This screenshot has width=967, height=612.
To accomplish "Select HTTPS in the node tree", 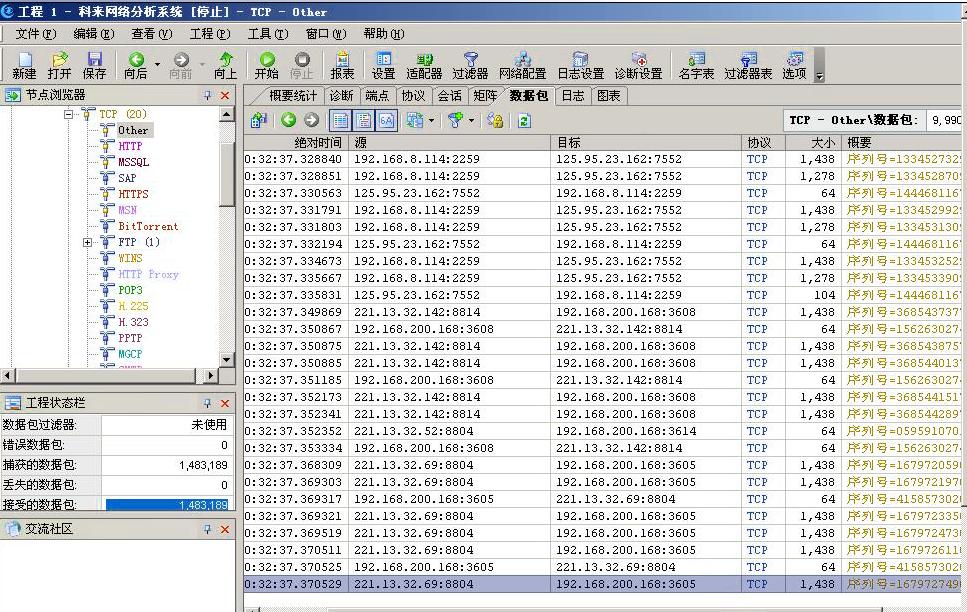I will pos(133,194).
